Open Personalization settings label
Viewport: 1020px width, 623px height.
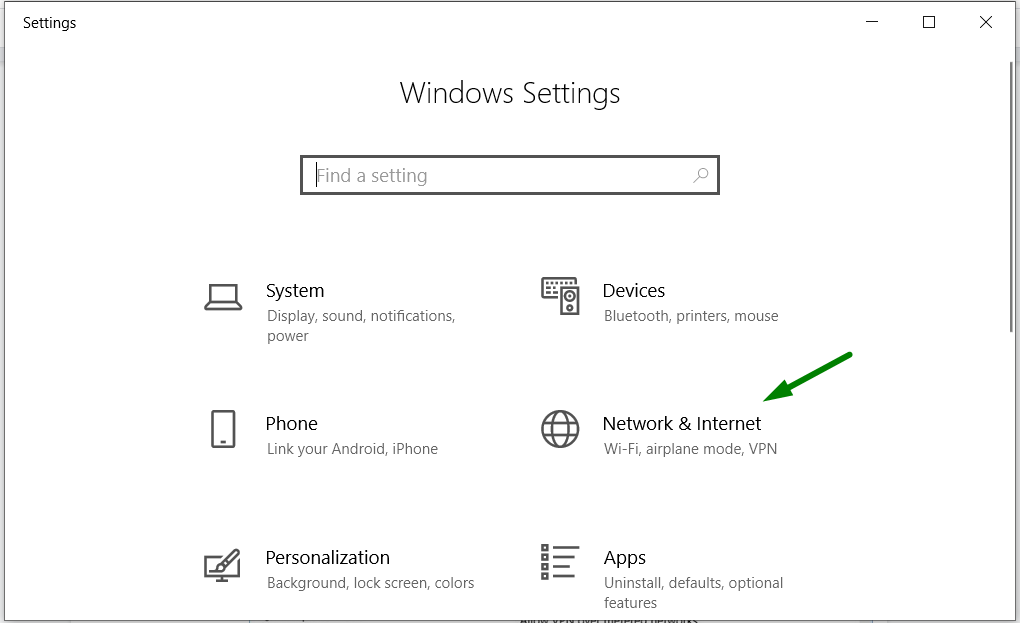[x=328, y=557]
